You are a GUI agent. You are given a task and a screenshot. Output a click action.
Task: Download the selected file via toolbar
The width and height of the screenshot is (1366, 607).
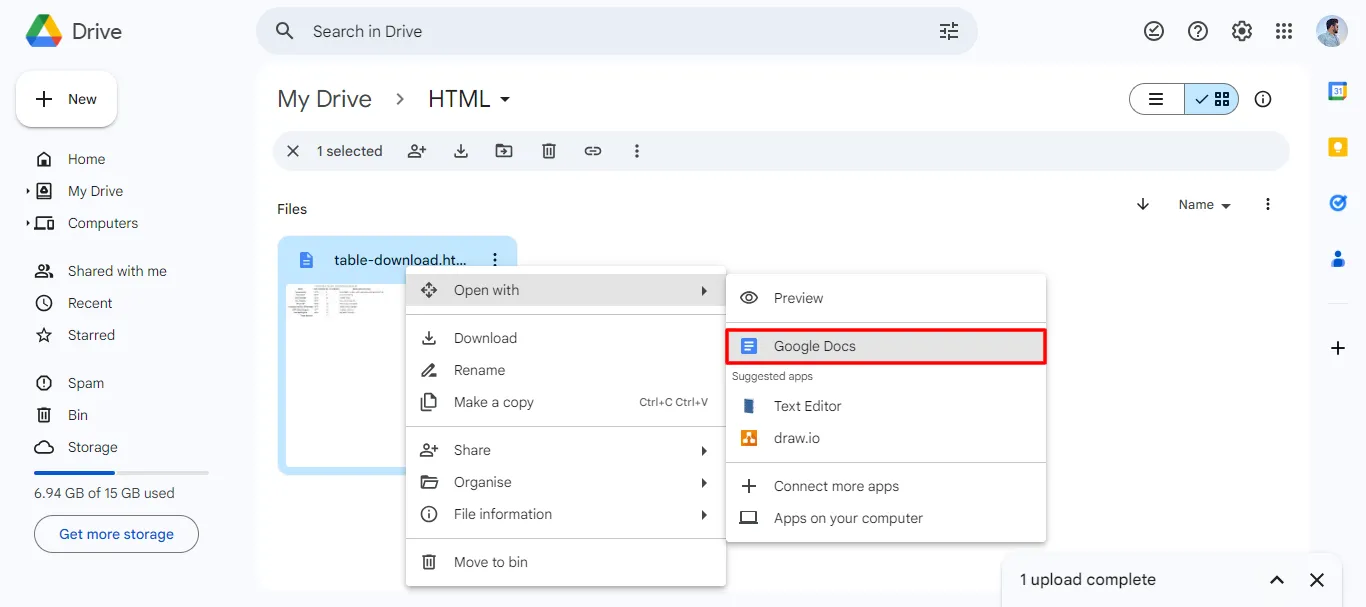(461, 150)
